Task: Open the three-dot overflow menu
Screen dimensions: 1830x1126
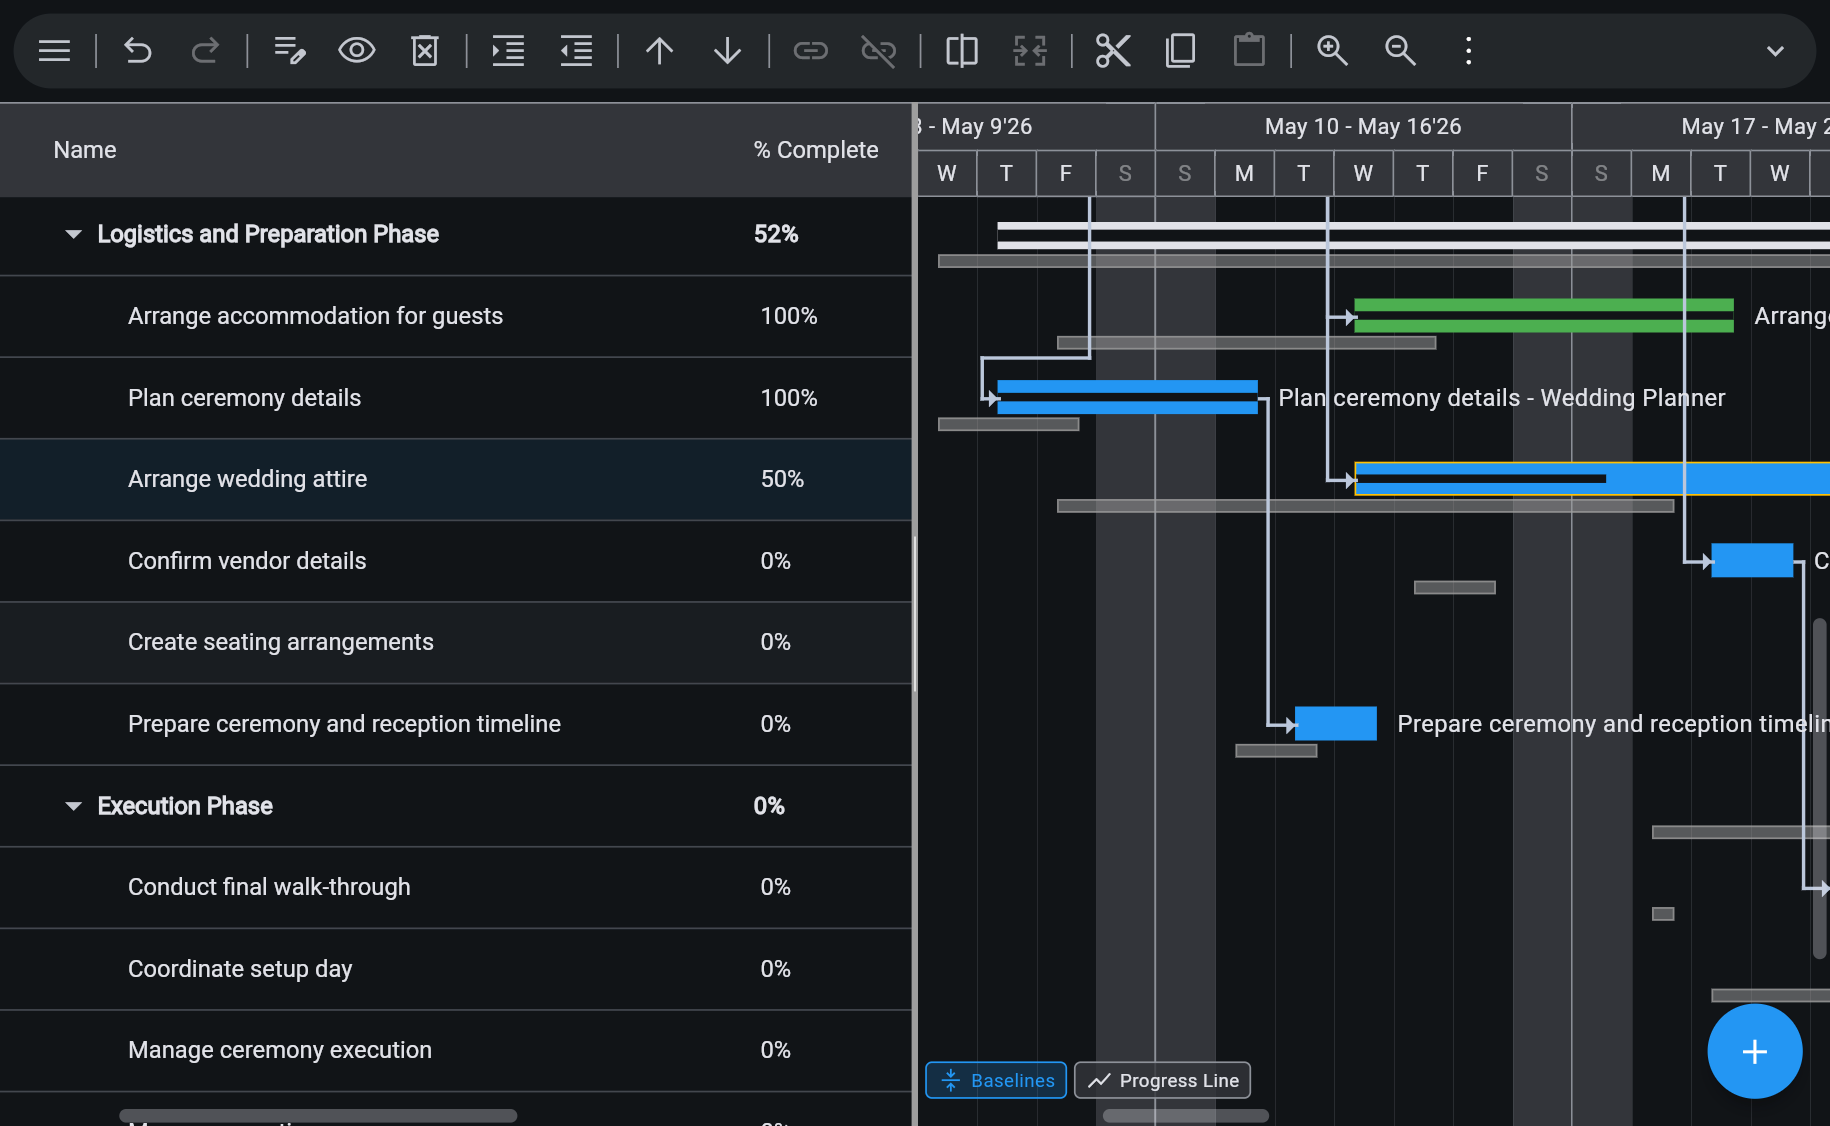Action: [x=1467, y=51]
